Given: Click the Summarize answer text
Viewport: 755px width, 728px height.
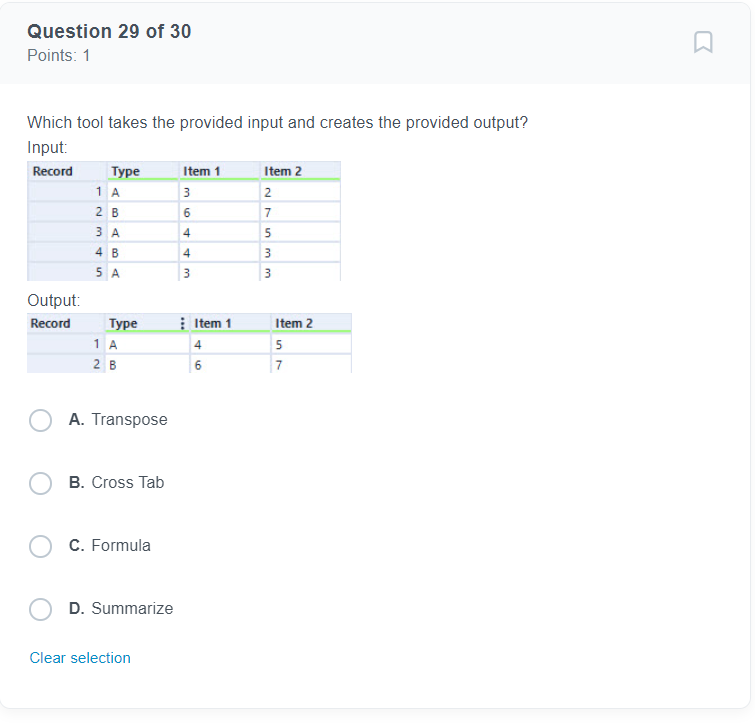Looking at the screenshot, I should coord(132,609).
